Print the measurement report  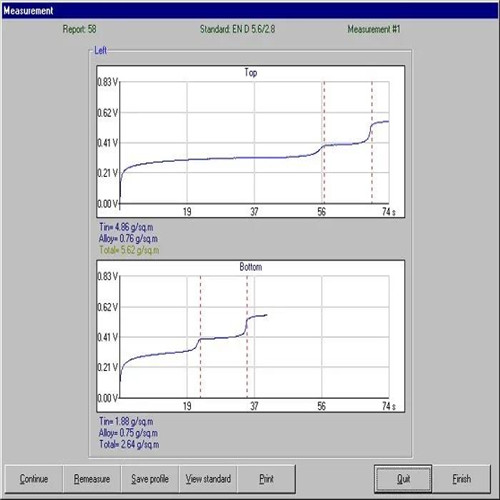point(266,479)
